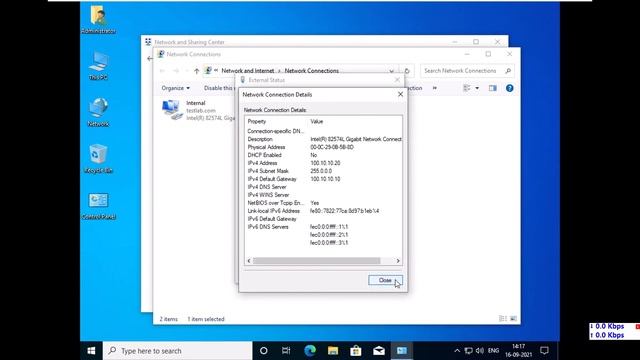The width and height of the screenshot is (640, 360).
Task: Select the NetBIOS over Tcpip row
Action: click(x=323, y=203)
